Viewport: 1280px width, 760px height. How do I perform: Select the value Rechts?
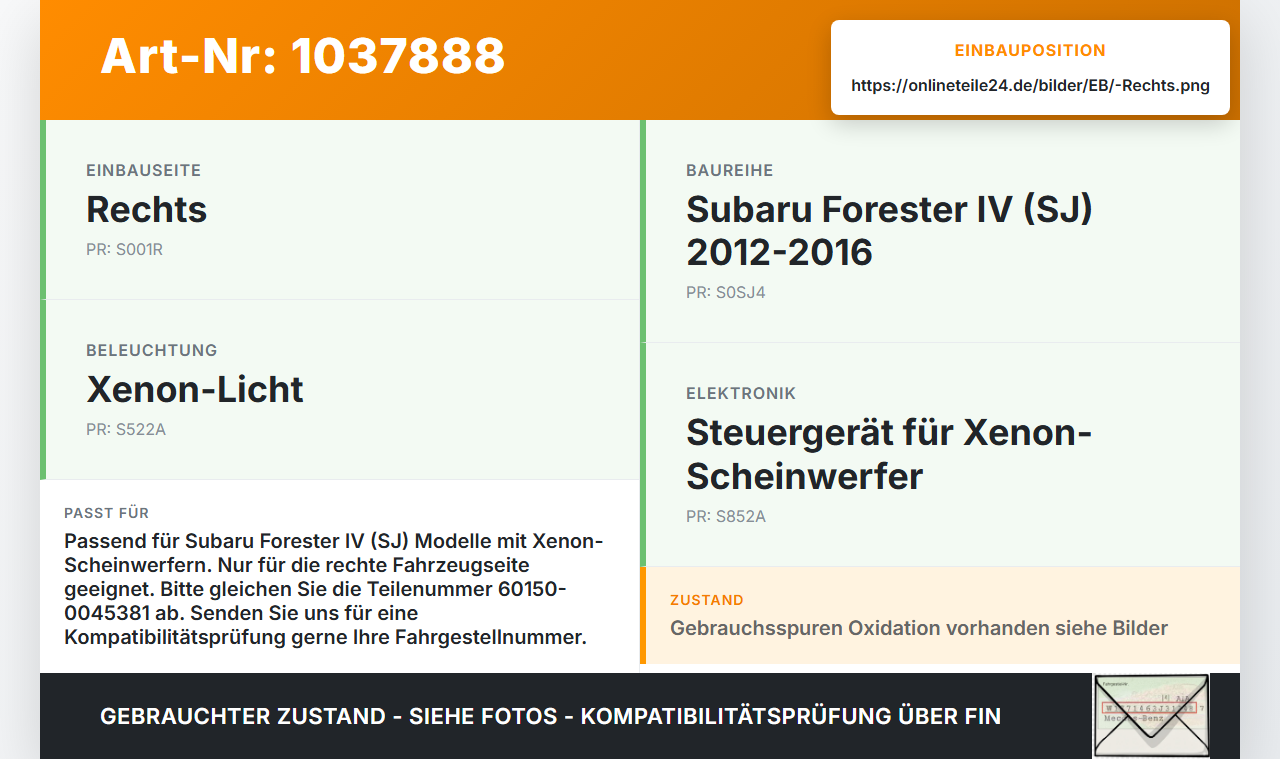[147, 209]
